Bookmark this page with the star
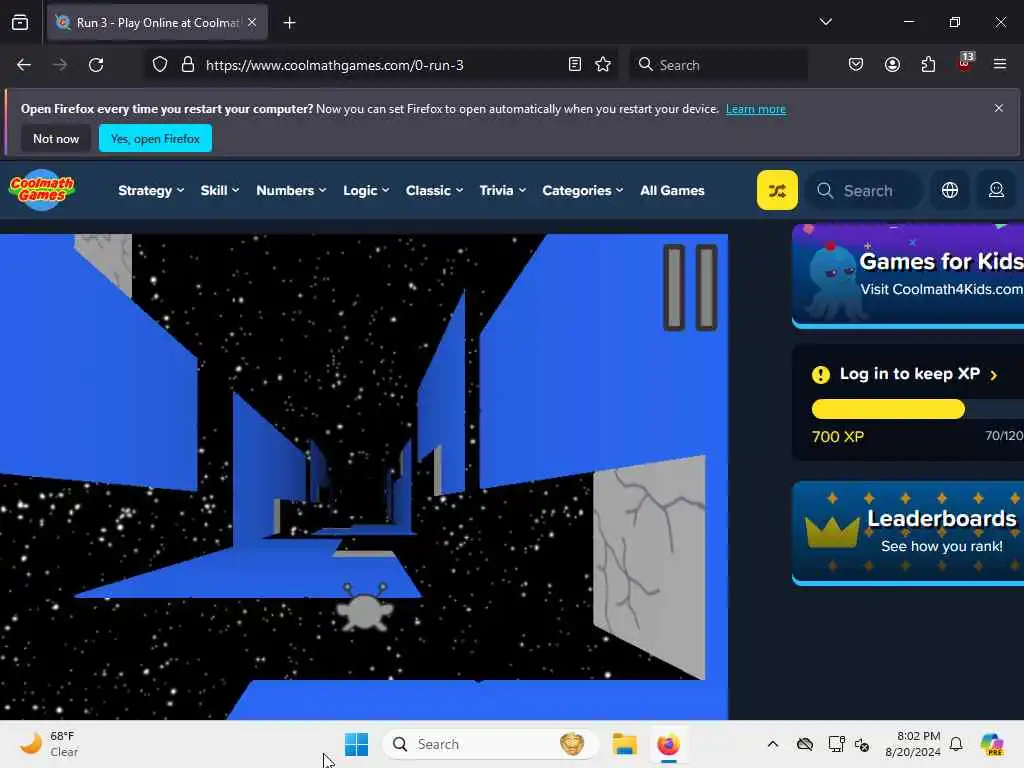The image size is (1024, 768). pyautogui.click(x=603, y=65)
